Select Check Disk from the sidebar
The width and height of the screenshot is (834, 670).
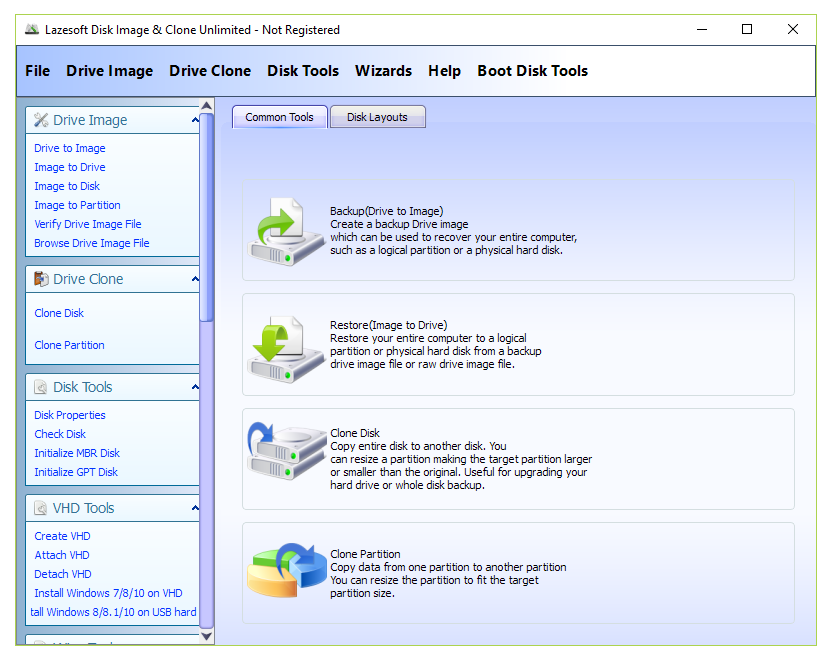point(58,434)
